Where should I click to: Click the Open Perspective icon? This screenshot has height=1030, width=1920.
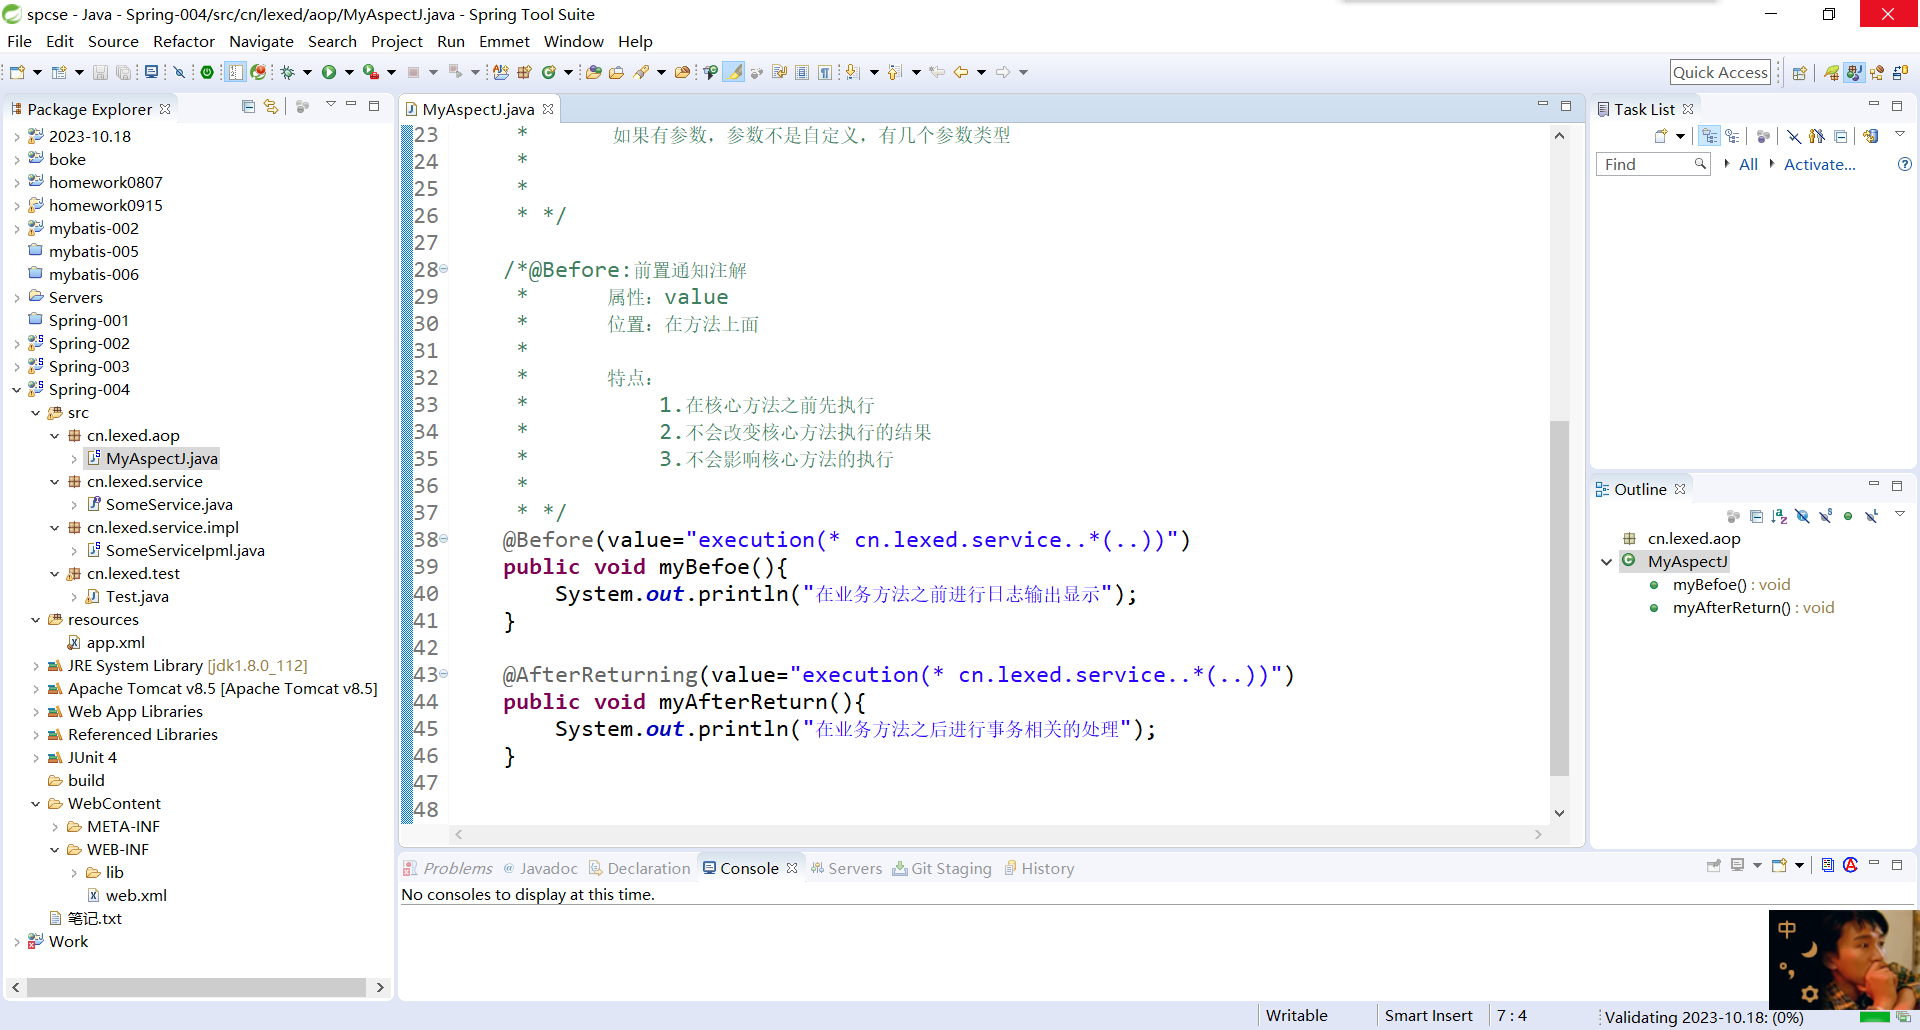pos(1800,72)
